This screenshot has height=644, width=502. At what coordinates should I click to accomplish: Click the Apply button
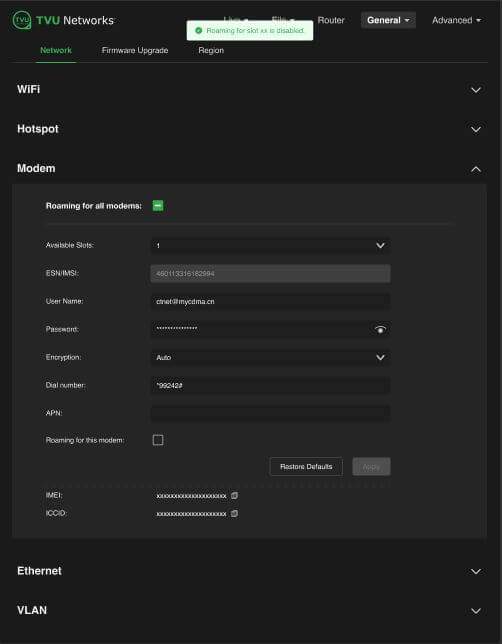point(371,467)
